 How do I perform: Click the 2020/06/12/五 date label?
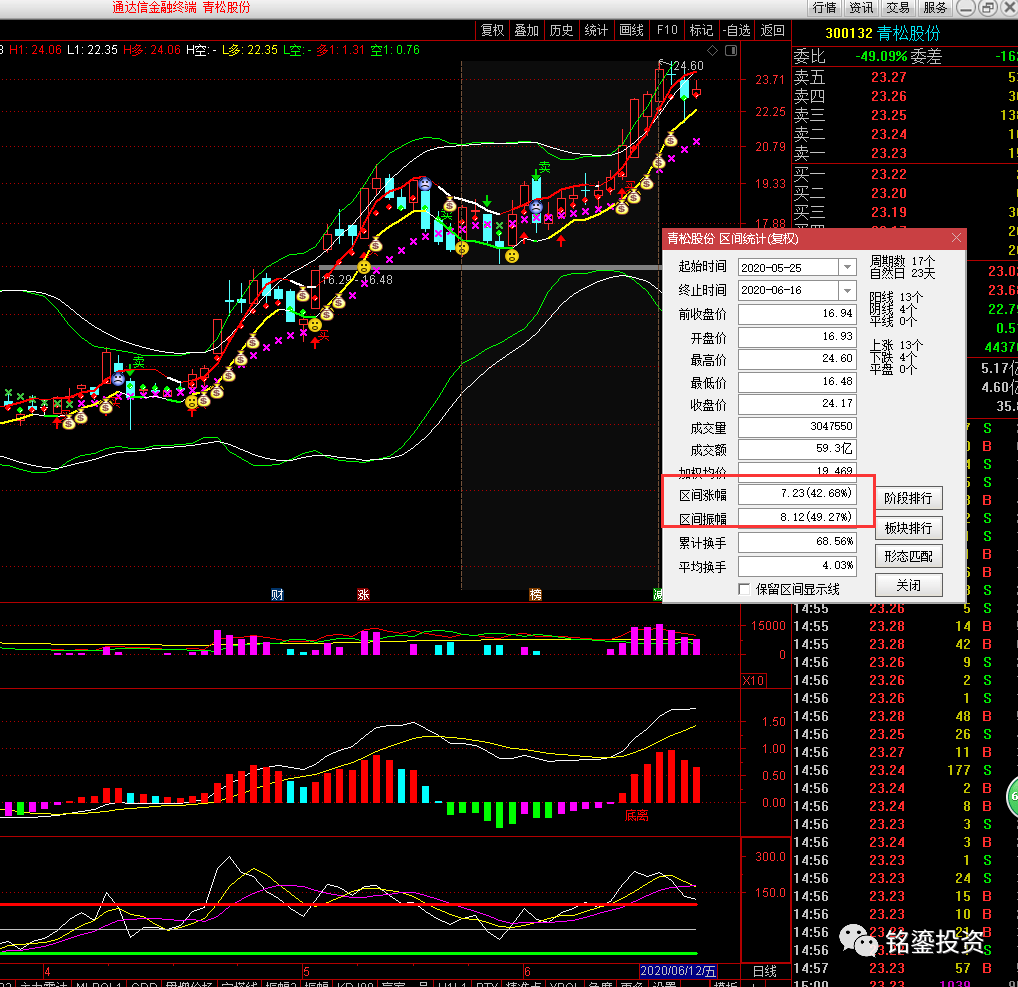point(678,971)
